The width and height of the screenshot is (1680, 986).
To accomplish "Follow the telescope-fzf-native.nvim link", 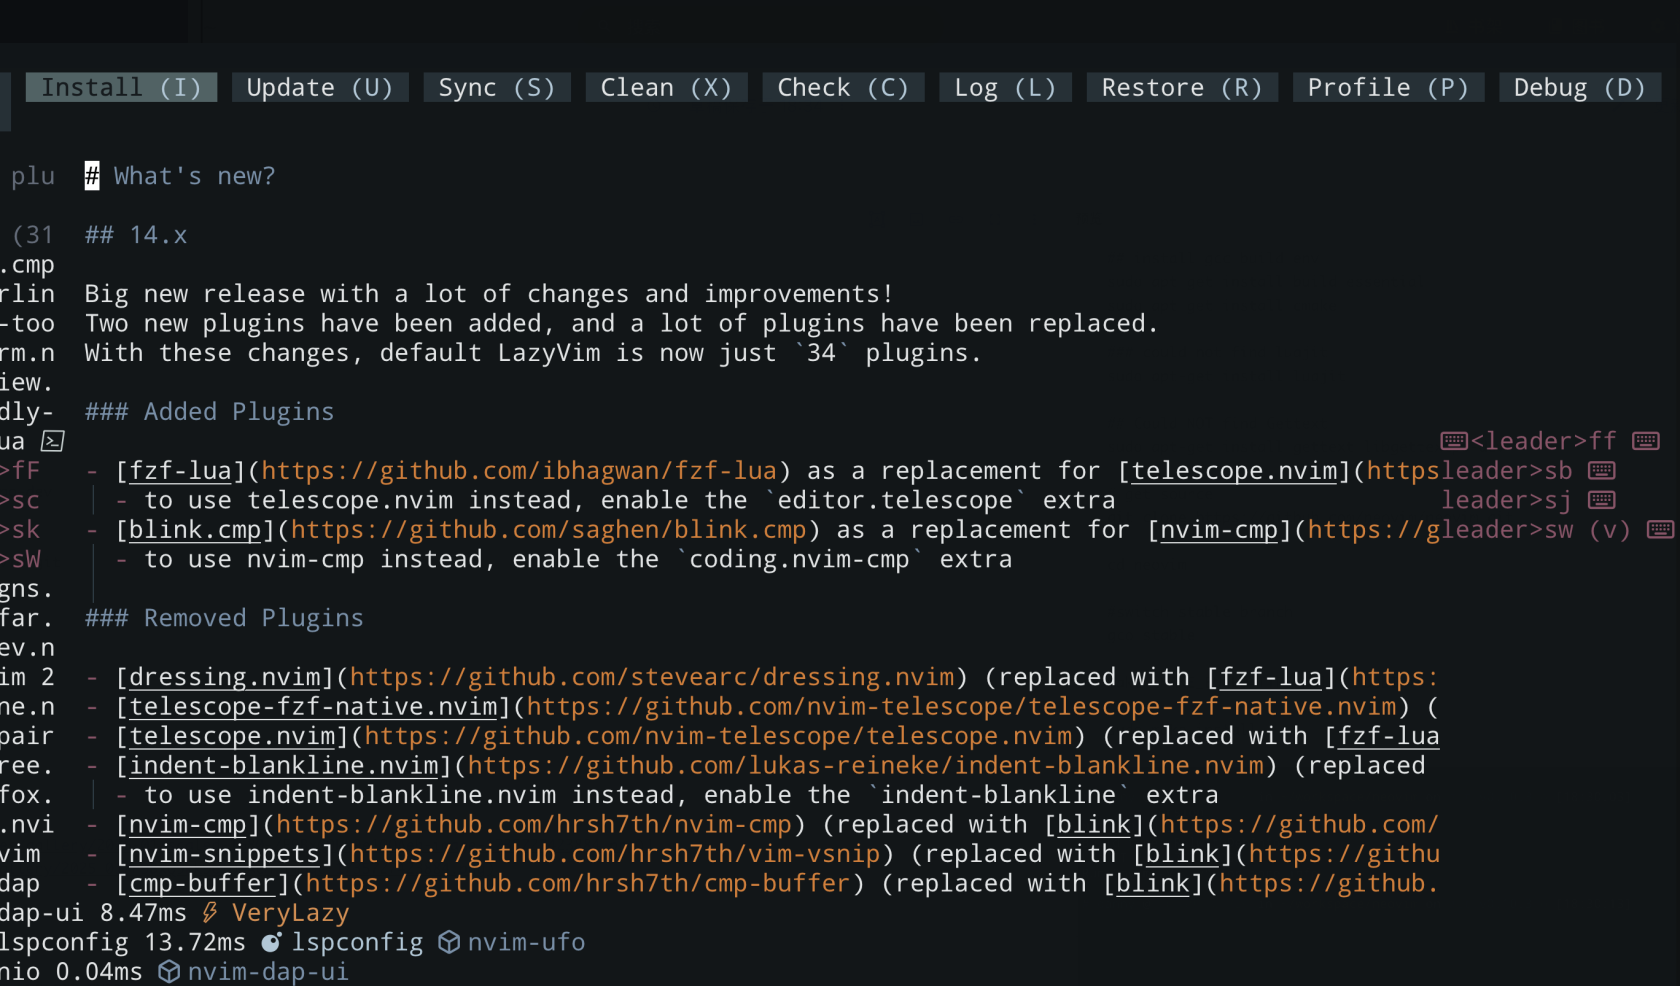I will 313,707.
